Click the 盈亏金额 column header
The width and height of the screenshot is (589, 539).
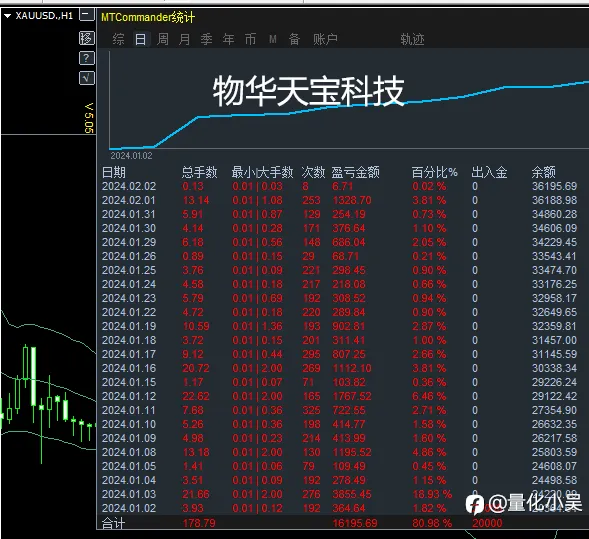click(355, 172)
